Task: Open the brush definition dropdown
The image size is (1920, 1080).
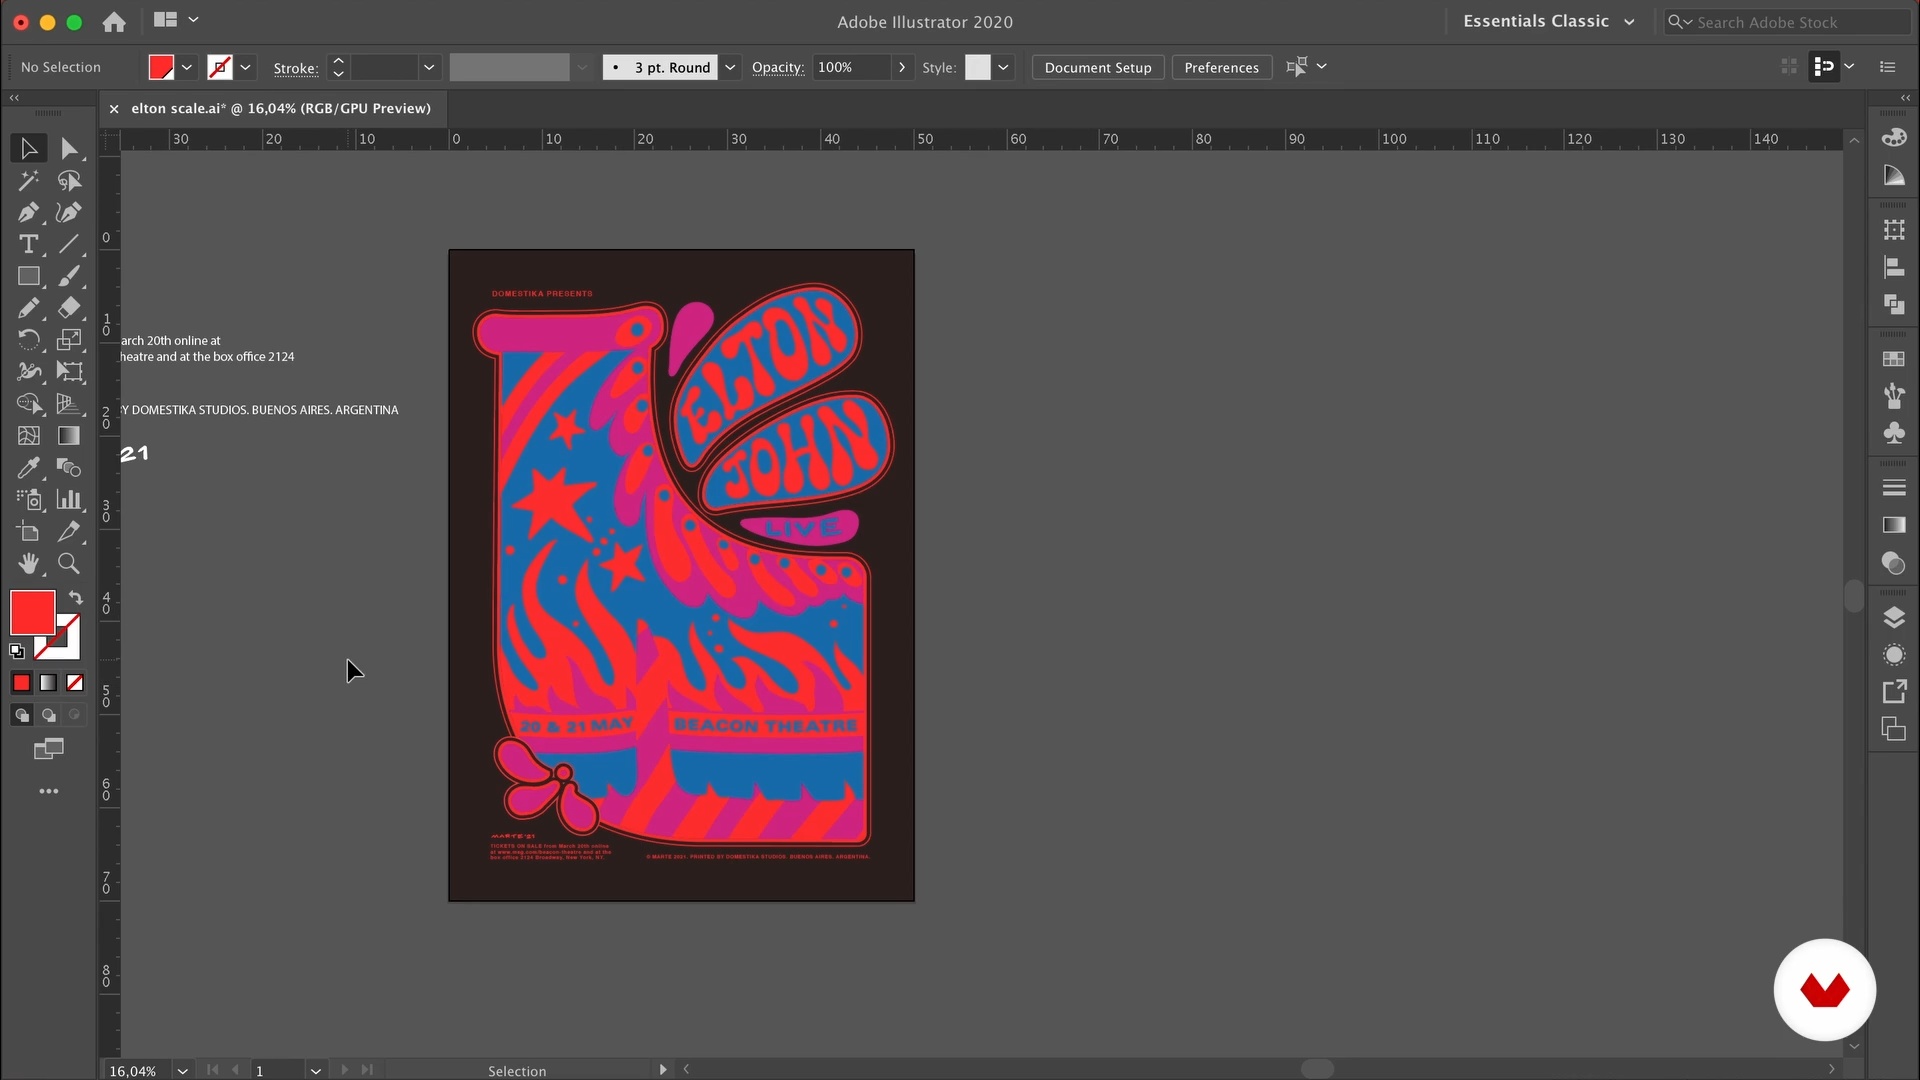Action: [x=730, y=67]
